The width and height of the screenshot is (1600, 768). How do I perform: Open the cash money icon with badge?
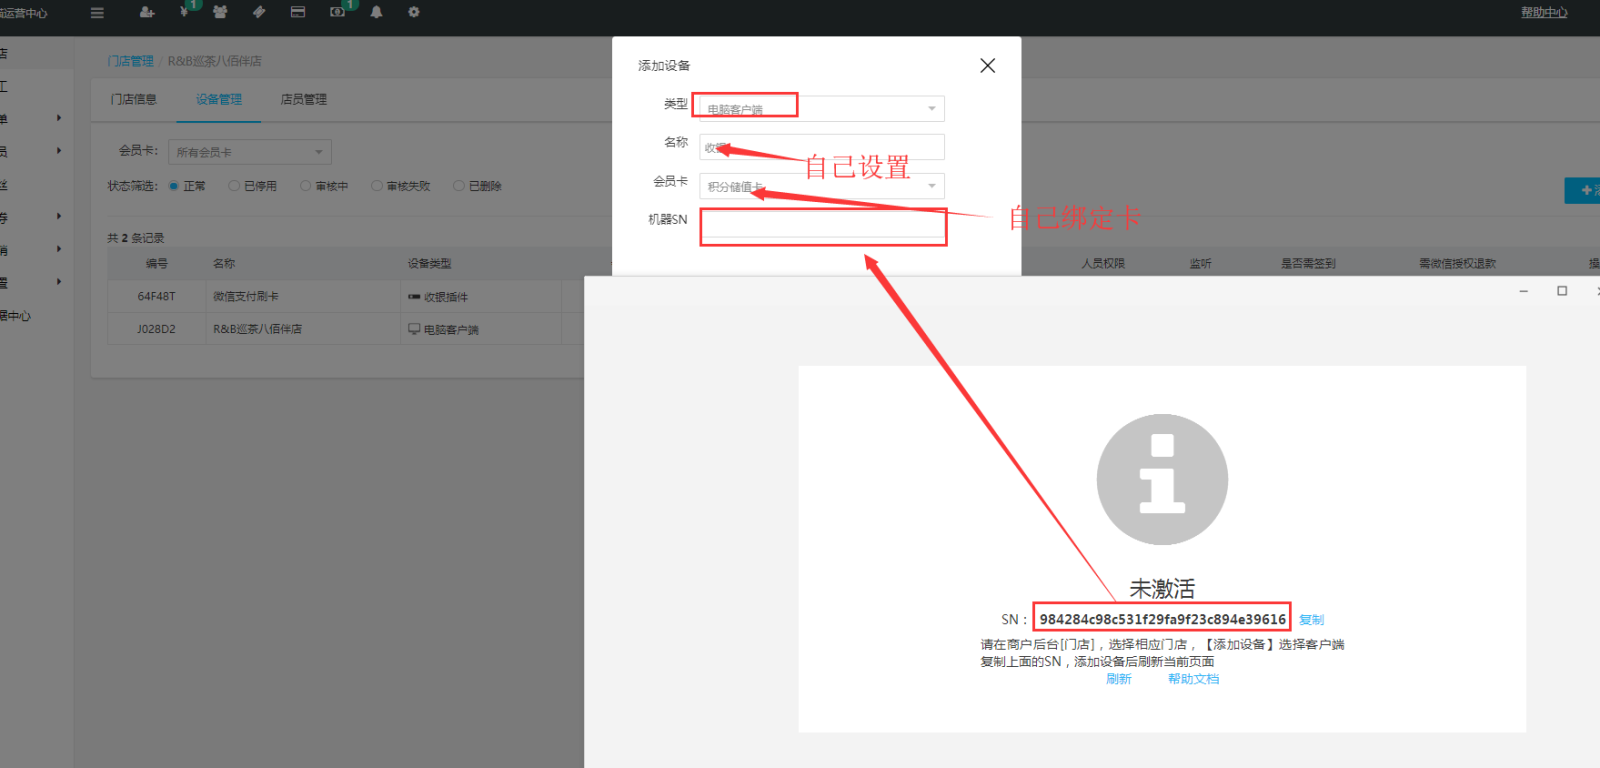tap(338, 12)
